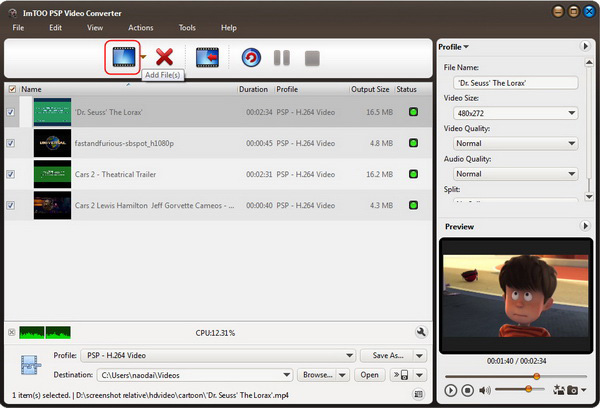Uncheck Cars 2 Lewis Hamilton checkbox
The image size is (600, 408).
[x=11, y=205]
